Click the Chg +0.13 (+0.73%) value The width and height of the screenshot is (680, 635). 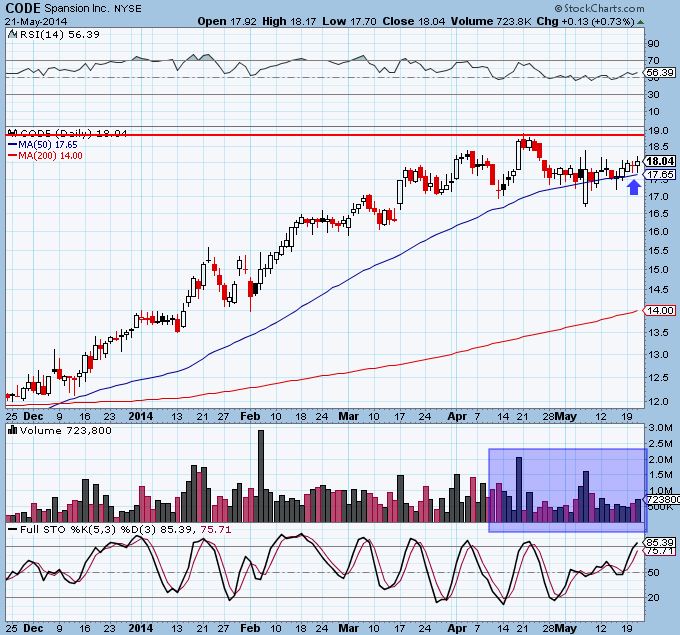585,21
